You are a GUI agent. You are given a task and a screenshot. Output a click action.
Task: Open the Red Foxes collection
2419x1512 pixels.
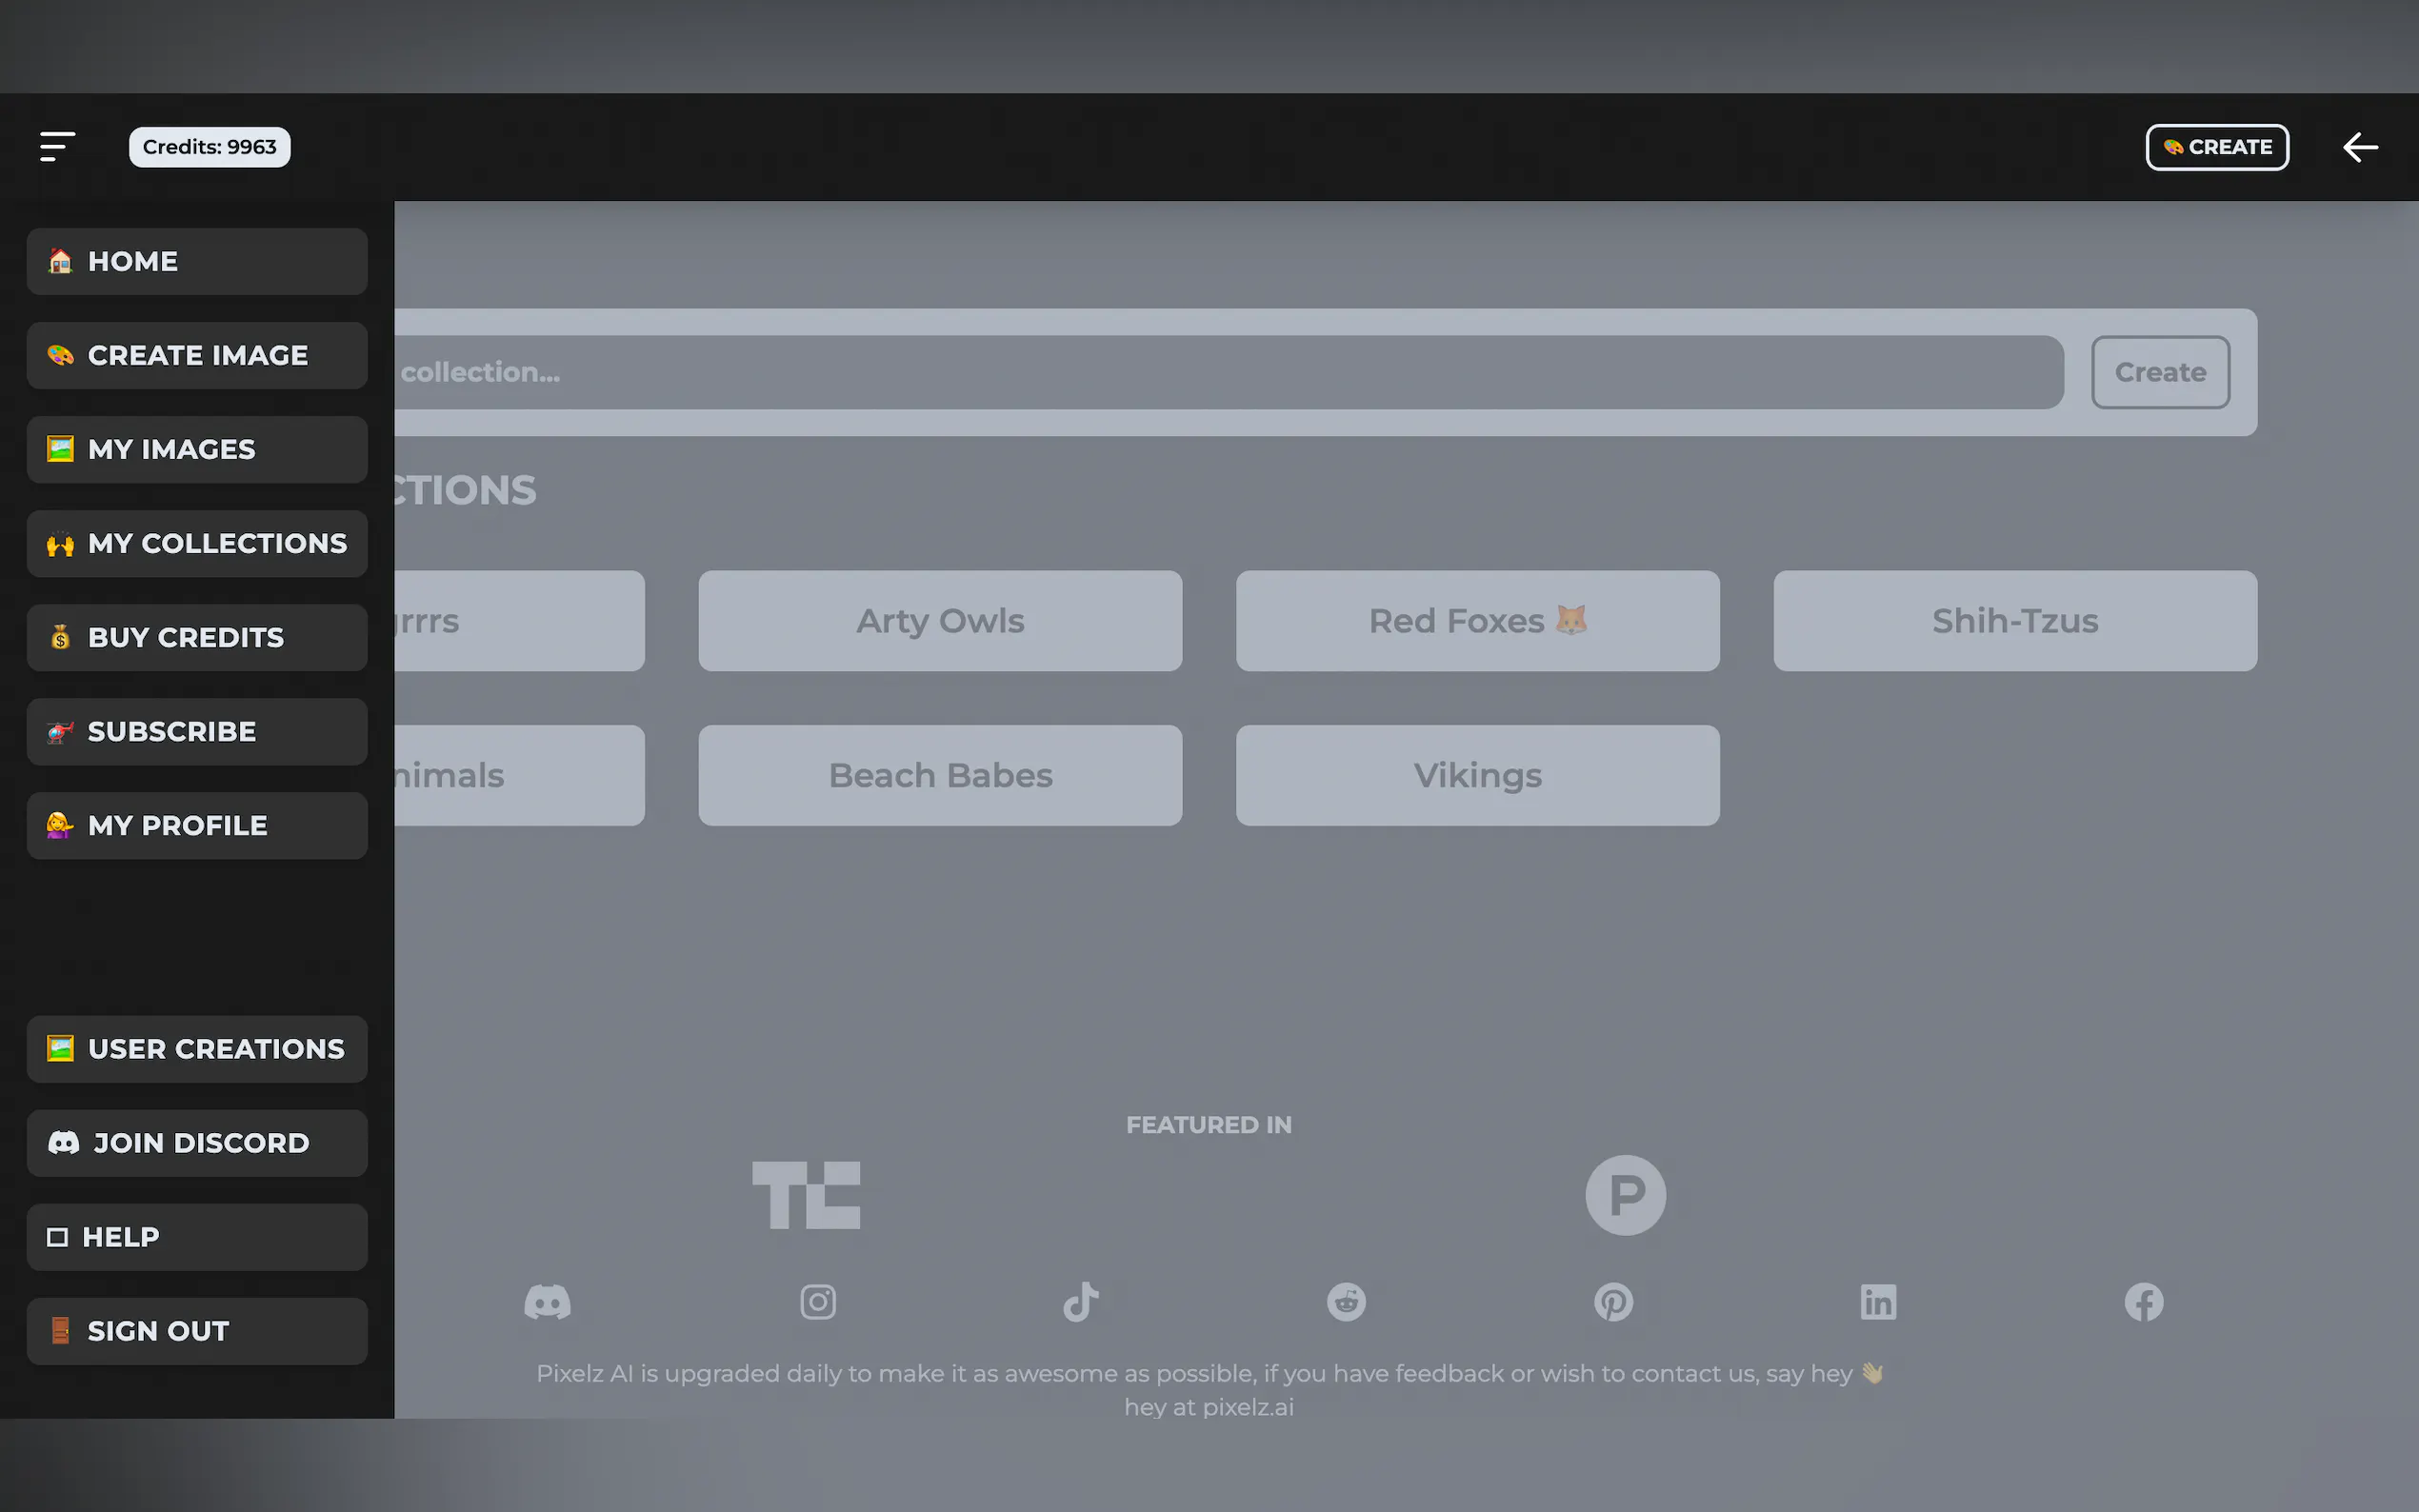(x=1477, y=621)
